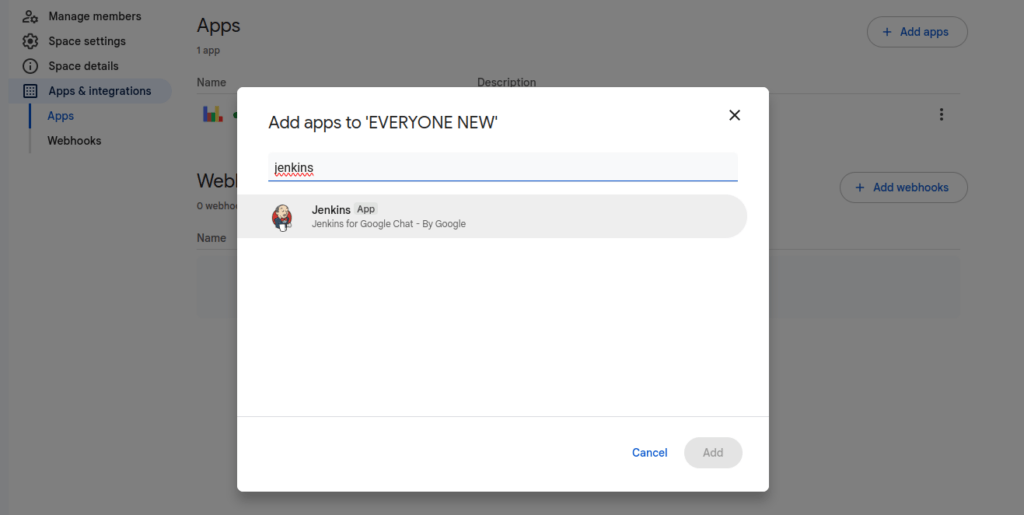This screenshot has height=515, width=1024.
Task: Click the Apps & integrations grid icon
Action: click(30, 91)
